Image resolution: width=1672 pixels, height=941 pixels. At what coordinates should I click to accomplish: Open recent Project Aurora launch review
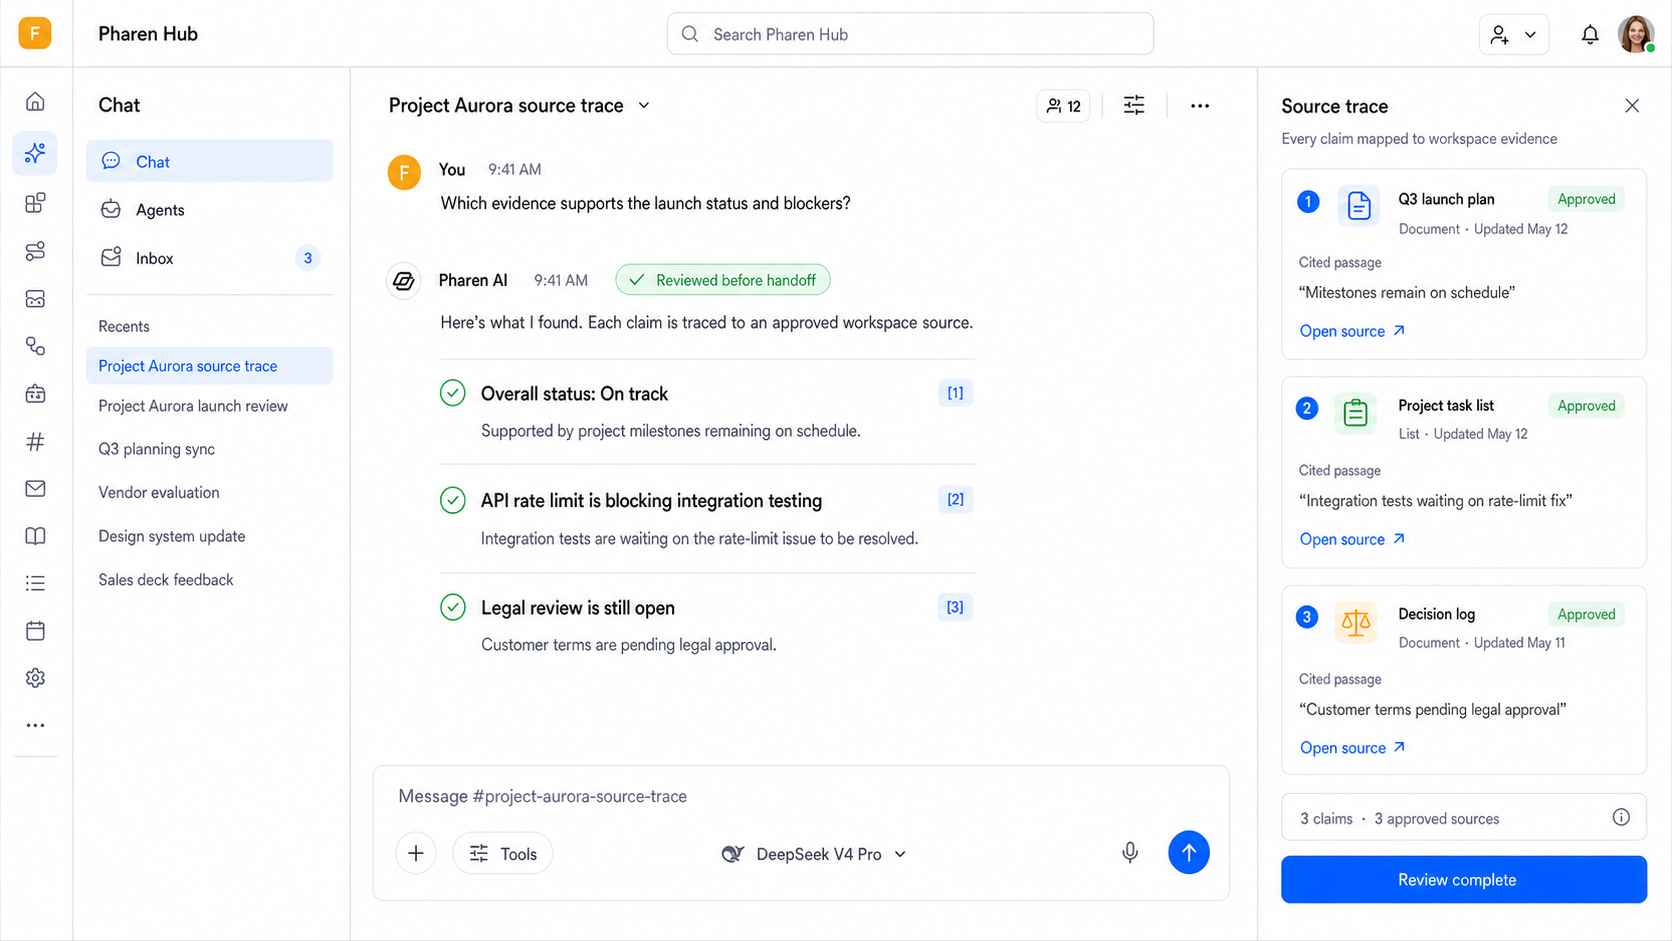(x=193, y=406)
